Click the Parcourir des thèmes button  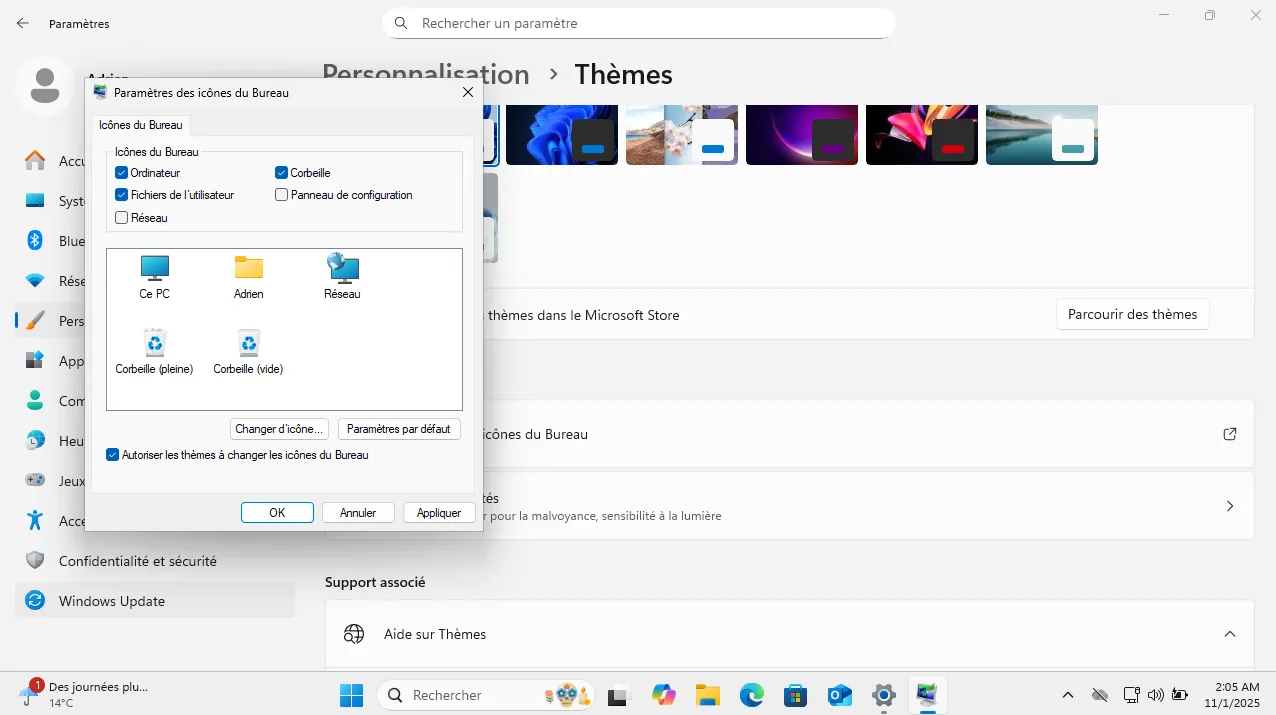[x=1131, y=314]
